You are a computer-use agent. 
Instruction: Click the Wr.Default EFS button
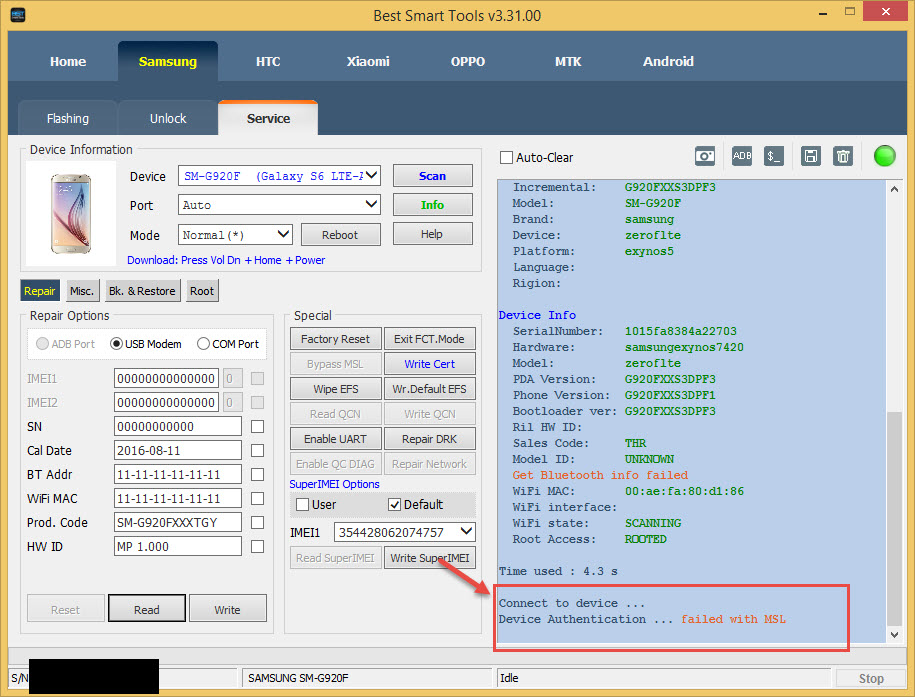point(429,389)
